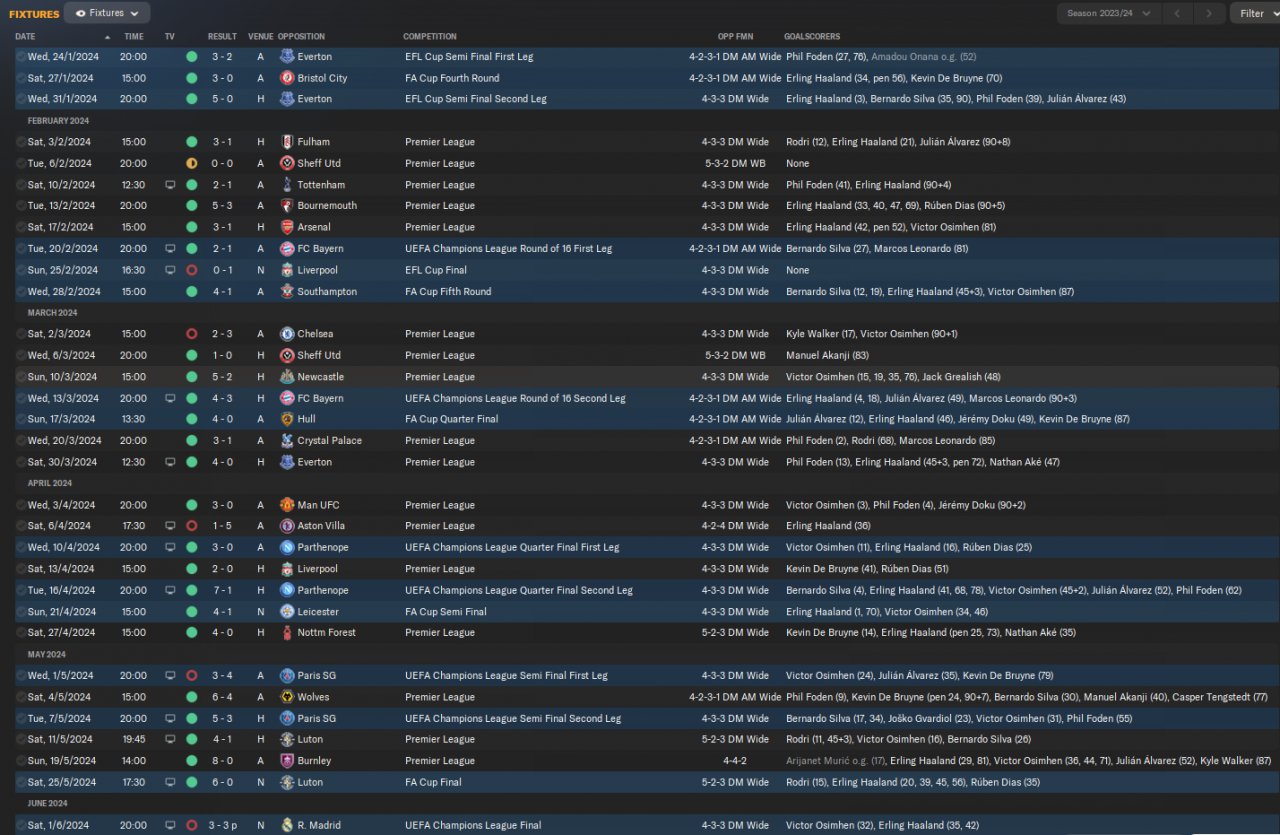The width and height of the screenshot is (1280, 835).
Task: Click the TV icon on the Aston Villa row
Action: 170,526
